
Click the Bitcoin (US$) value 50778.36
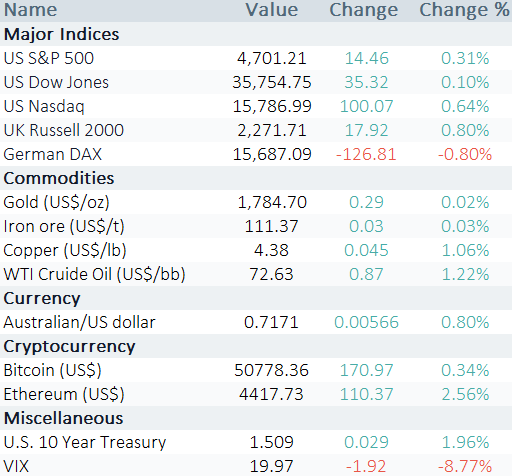271,370
